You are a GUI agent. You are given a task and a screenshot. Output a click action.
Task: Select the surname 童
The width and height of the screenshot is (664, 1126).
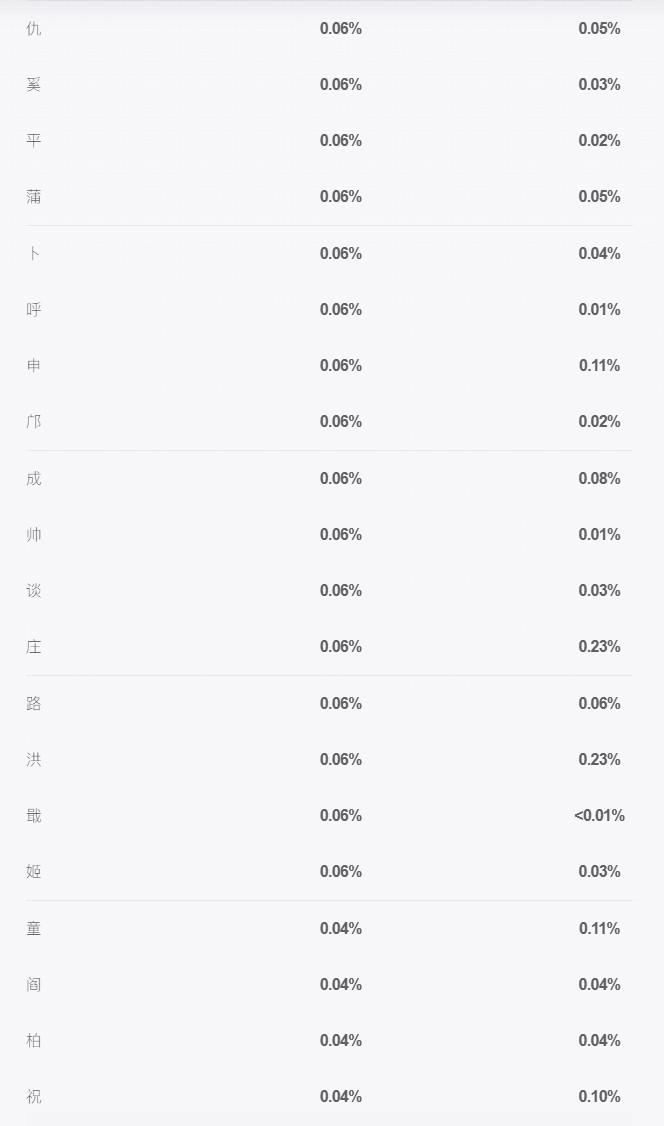click(34, 928)
